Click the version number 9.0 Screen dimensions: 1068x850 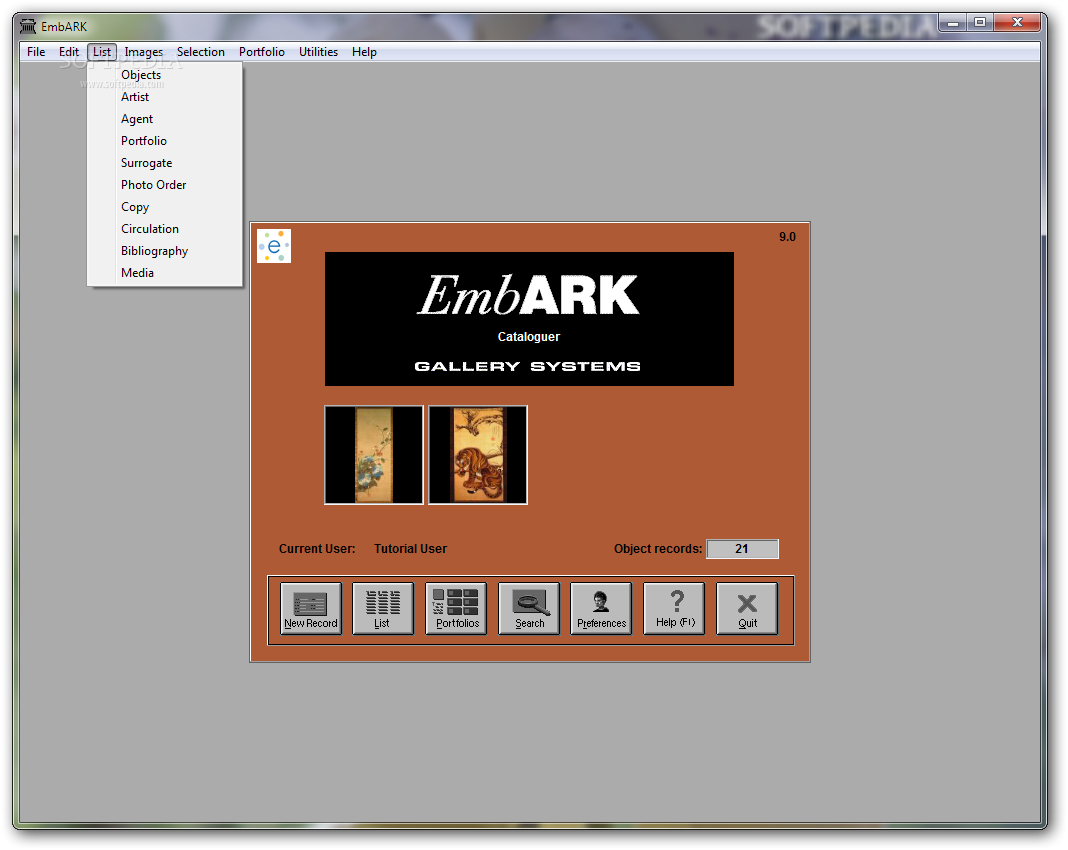click(787, 237)
